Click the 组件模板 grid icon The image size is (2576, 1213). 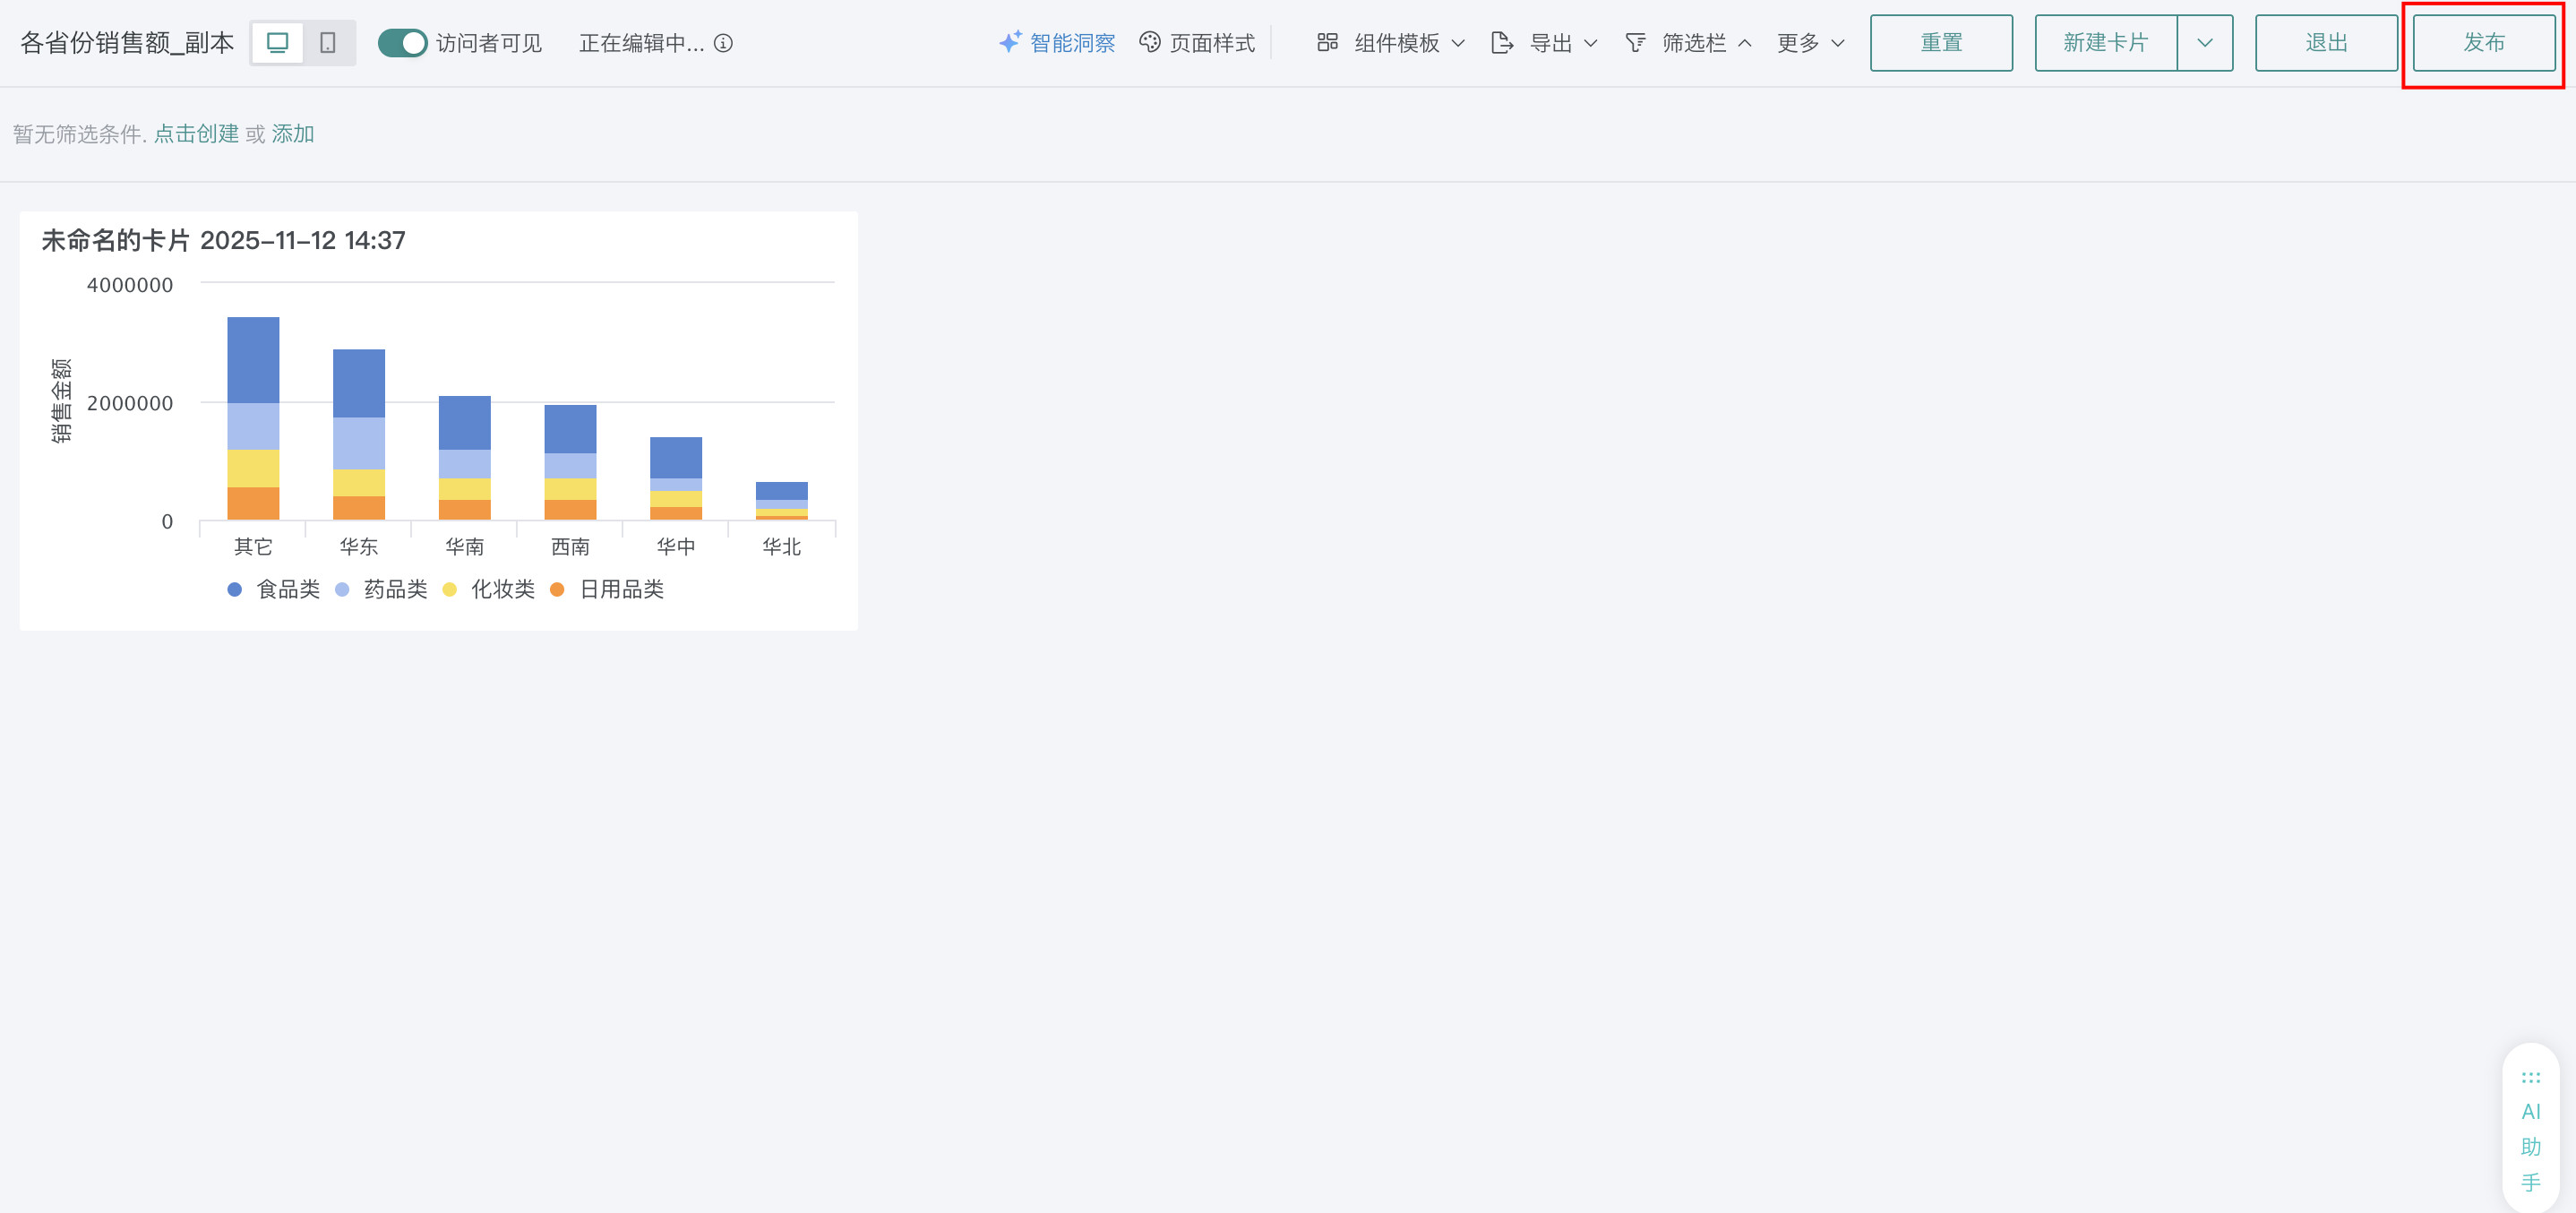pyautogui.click(x=1327, y=42)
